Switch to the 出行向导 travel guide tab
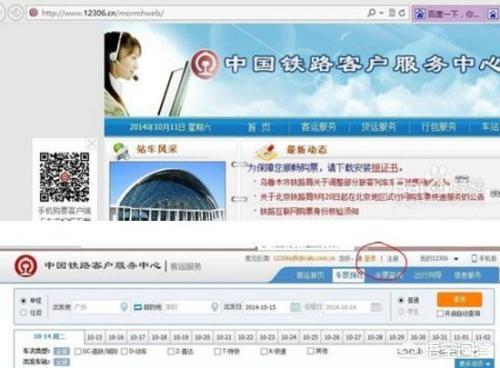Viewport: 500px width, 368px height. (428, 275)
